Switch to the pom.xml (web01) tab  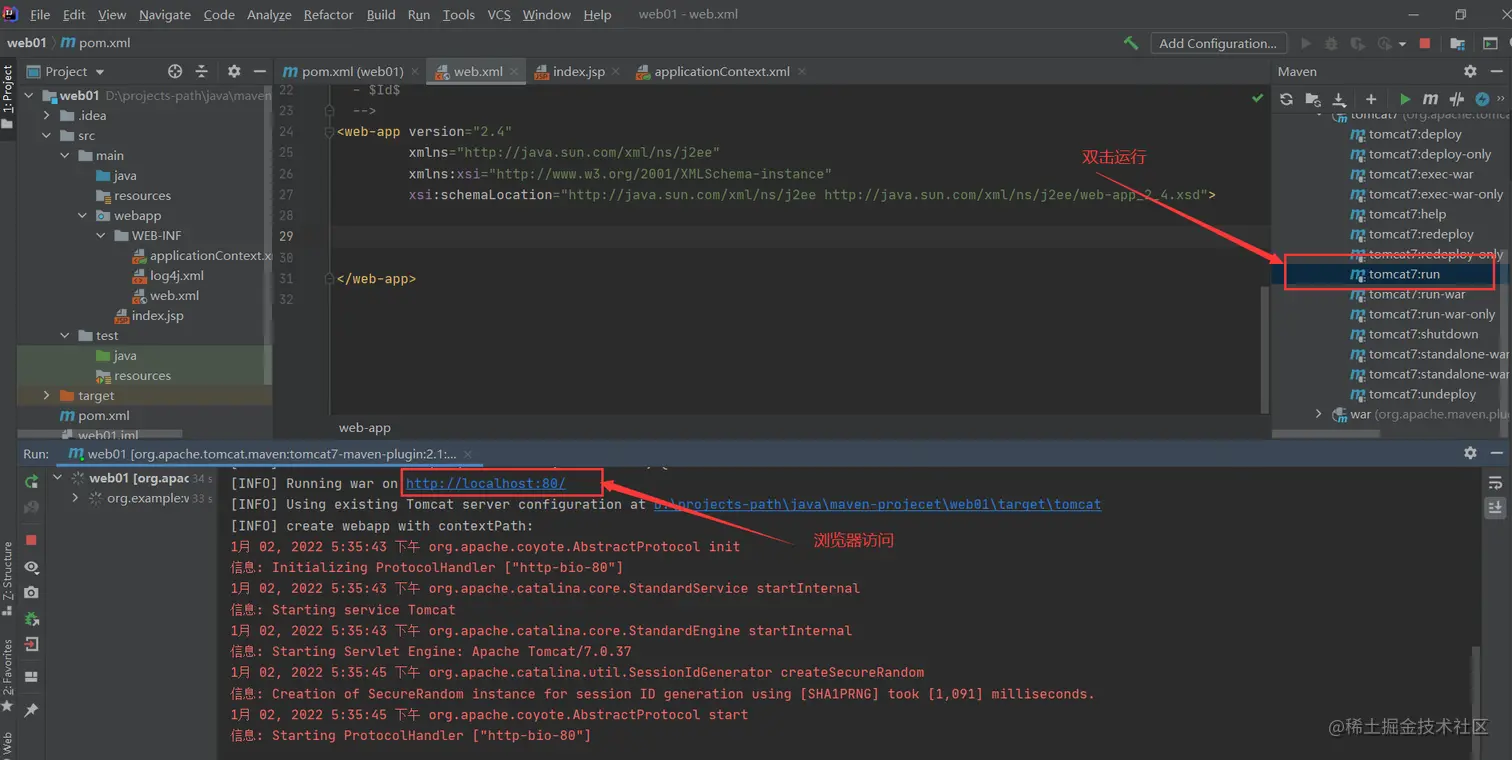(x=350, y=71)
